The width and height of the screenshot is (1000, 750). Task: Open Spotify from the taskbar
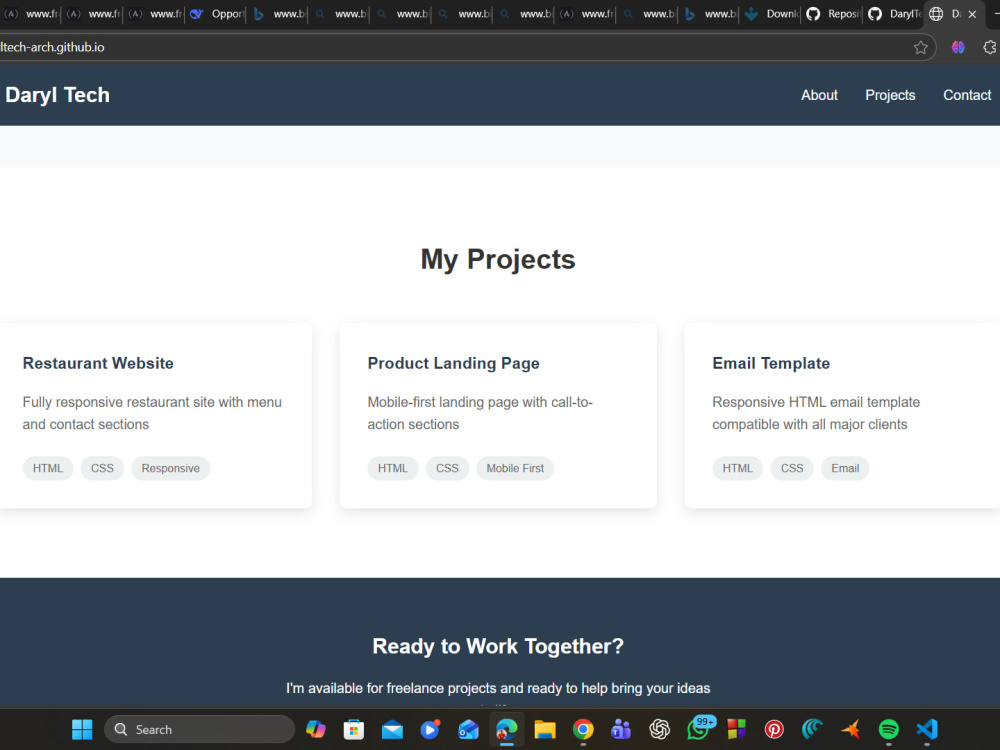[x=888, y=729]
